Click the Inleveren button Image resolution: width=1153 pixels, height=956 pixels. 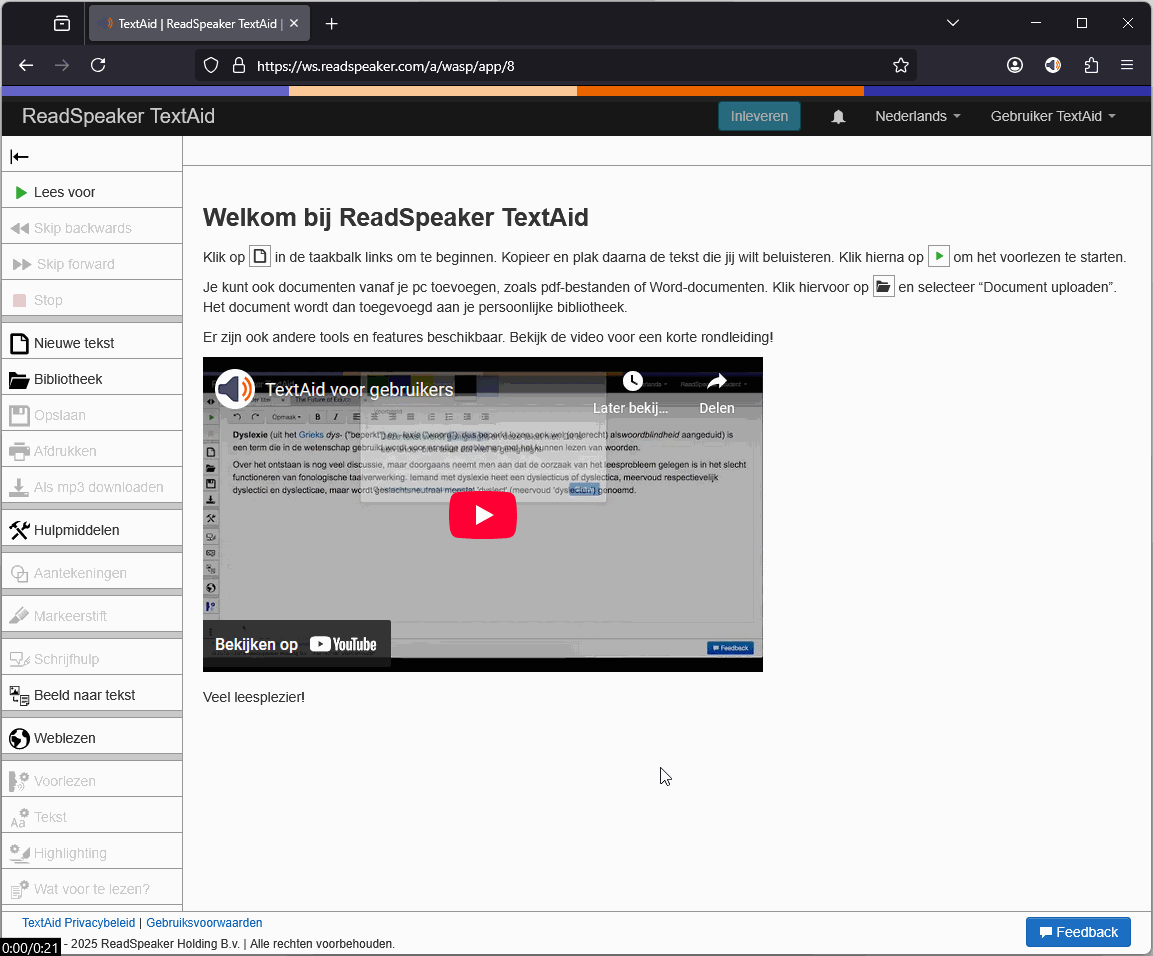pyautogui.click(x=759, y=116)
